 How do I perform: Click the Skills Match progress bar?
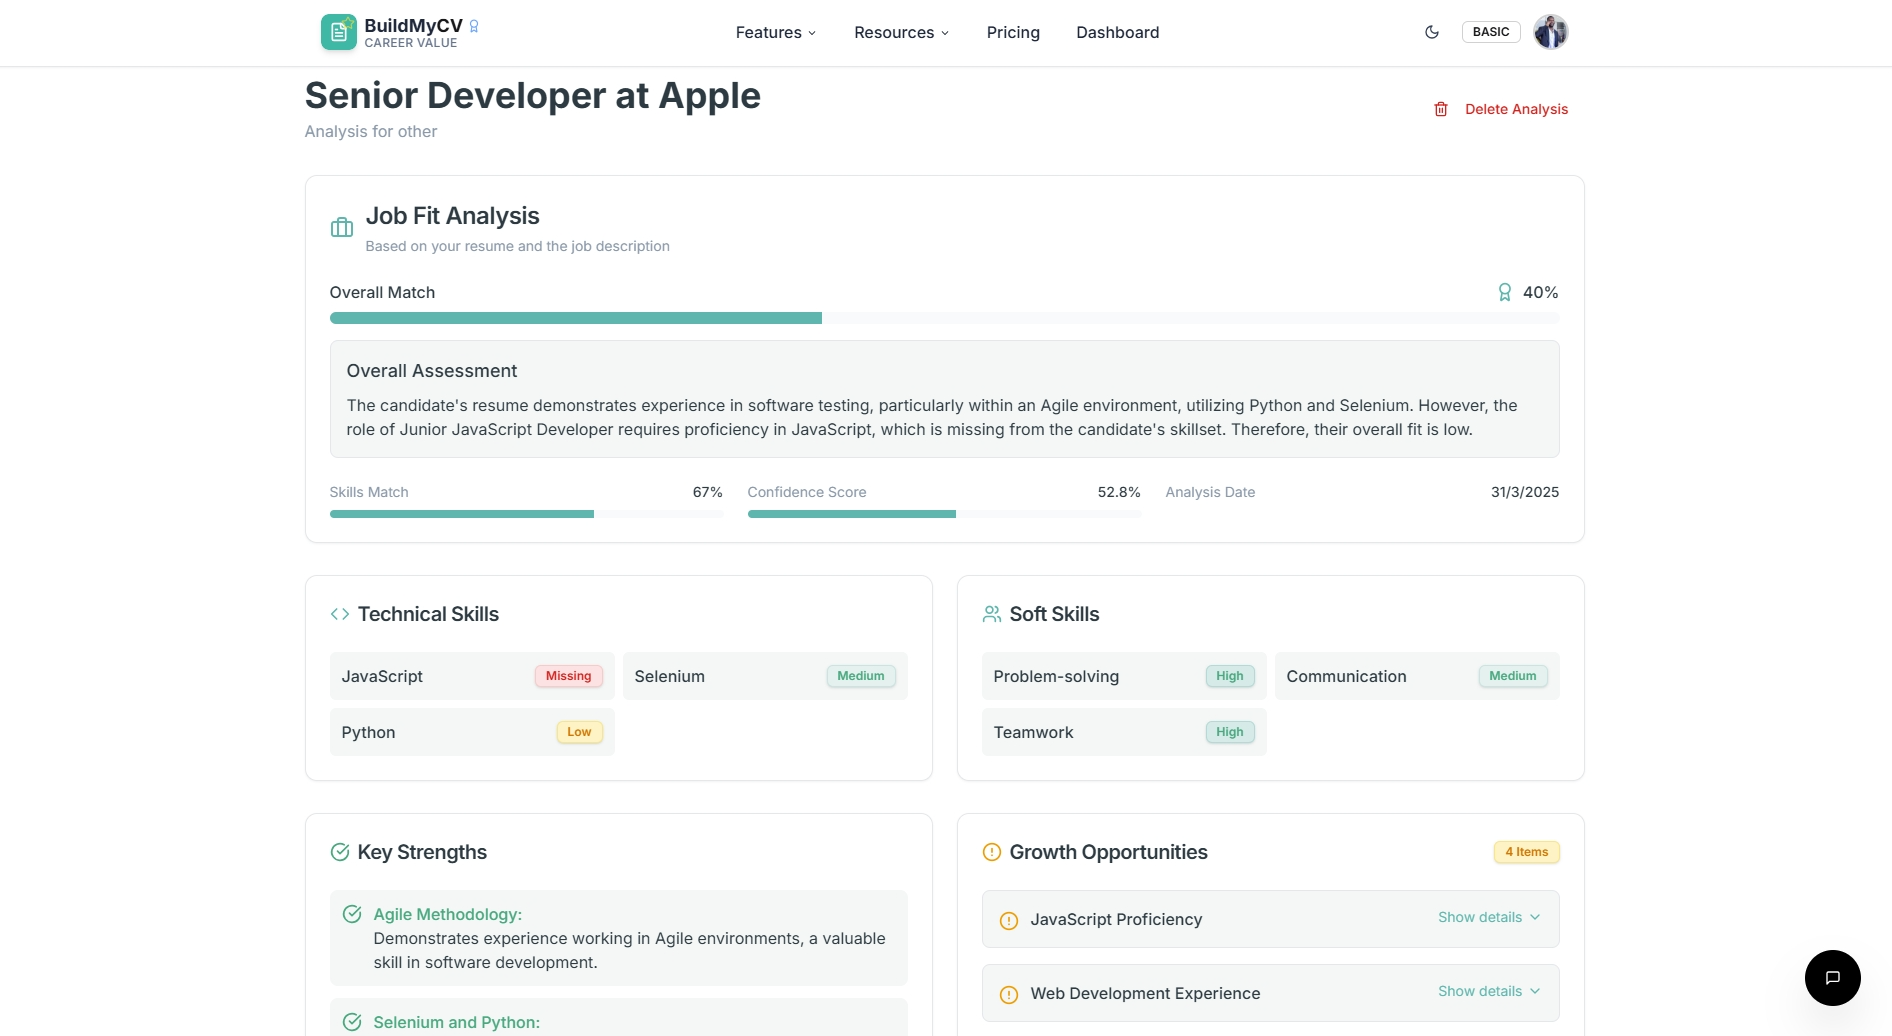click(526, 514)
